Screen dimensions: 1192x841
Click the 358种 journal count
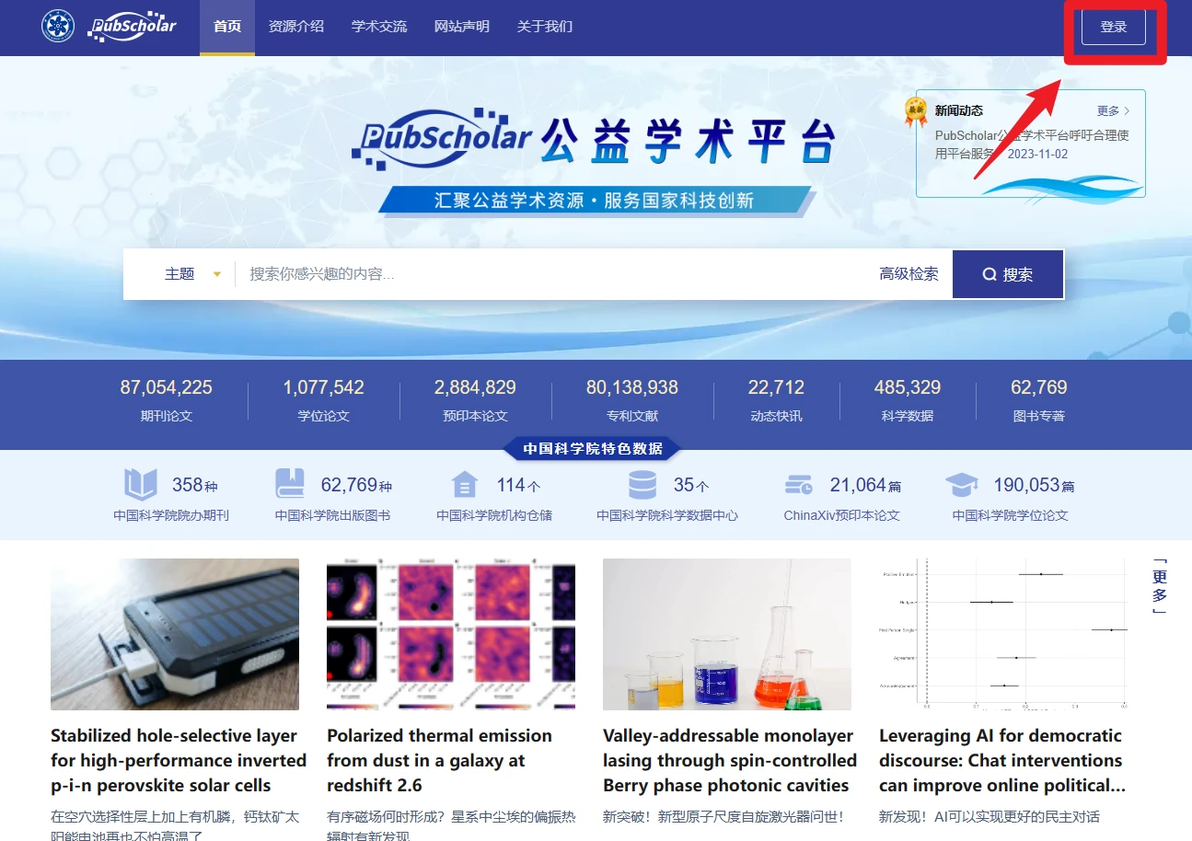click(x=195, y=485)
